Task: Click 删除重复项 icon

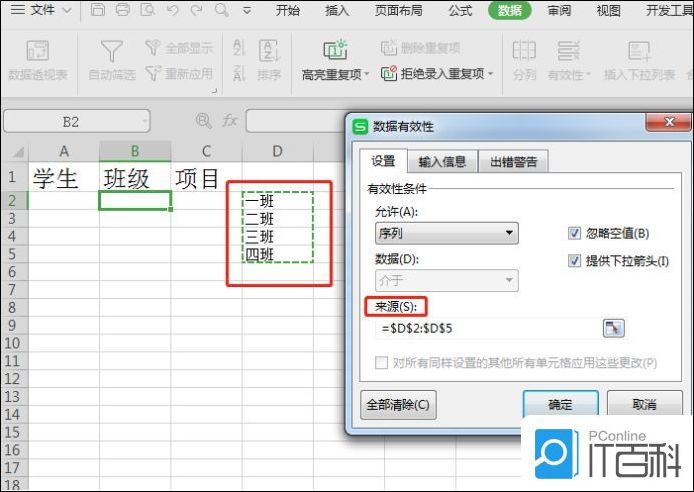Action: [x=389, y=48]
